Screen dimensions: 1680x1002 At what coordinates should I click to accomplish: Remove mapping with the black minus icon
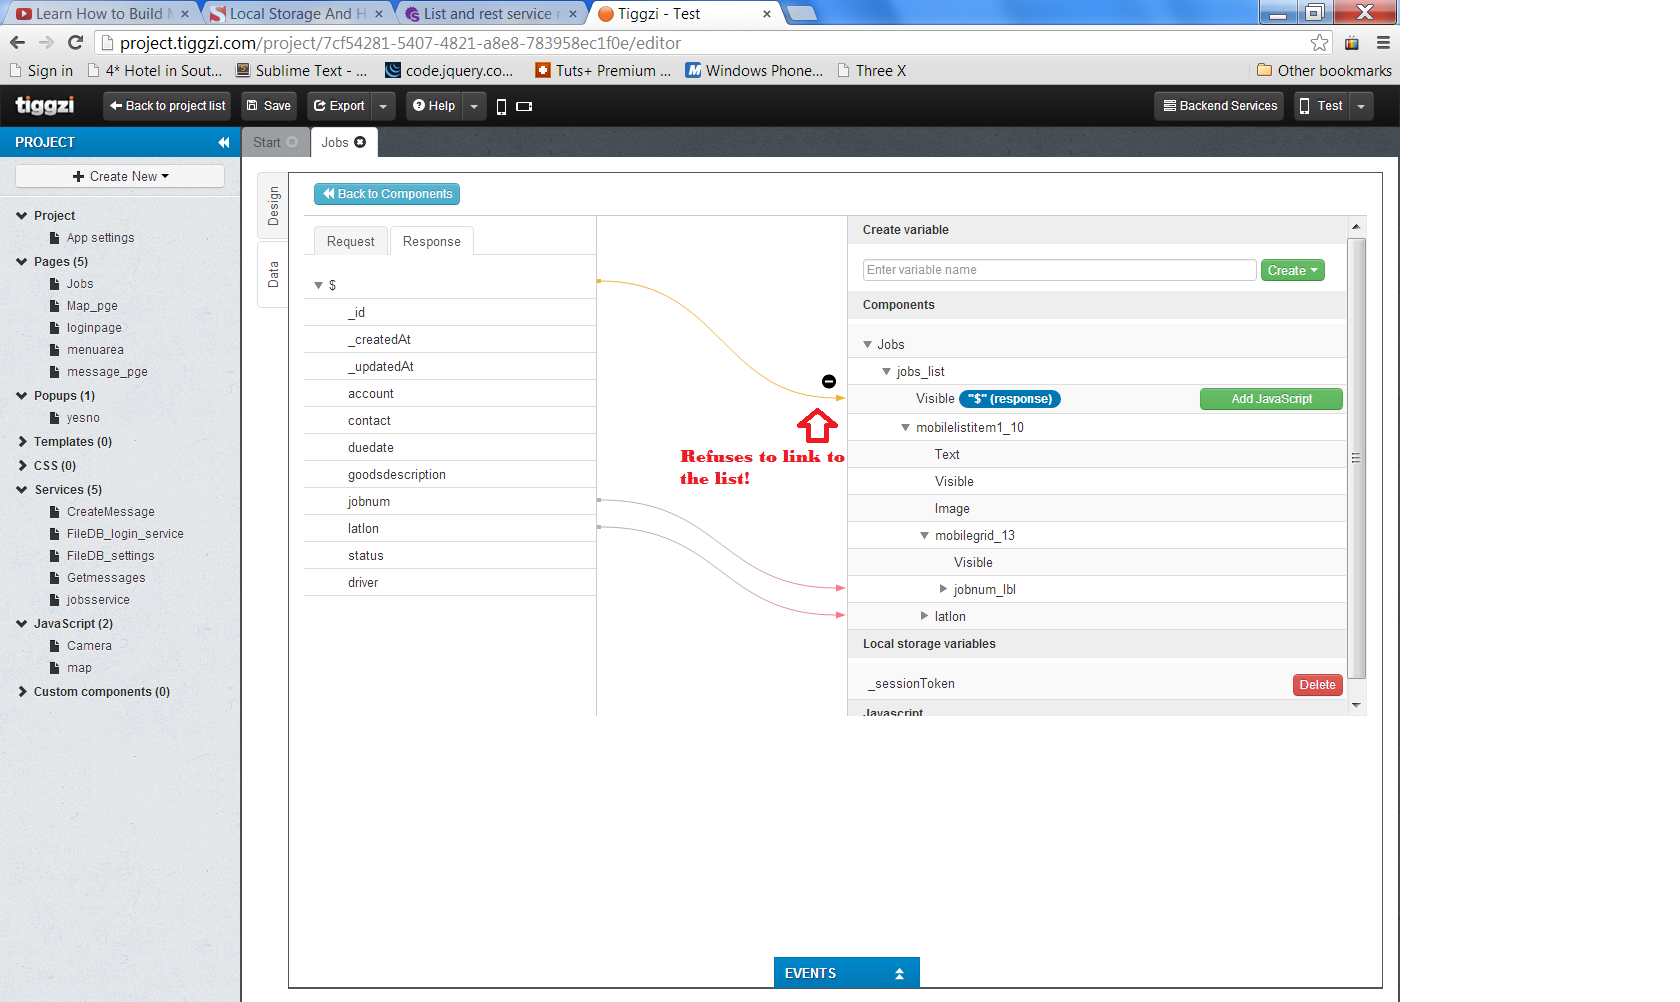pyautogui.click(x=828, y=381)
